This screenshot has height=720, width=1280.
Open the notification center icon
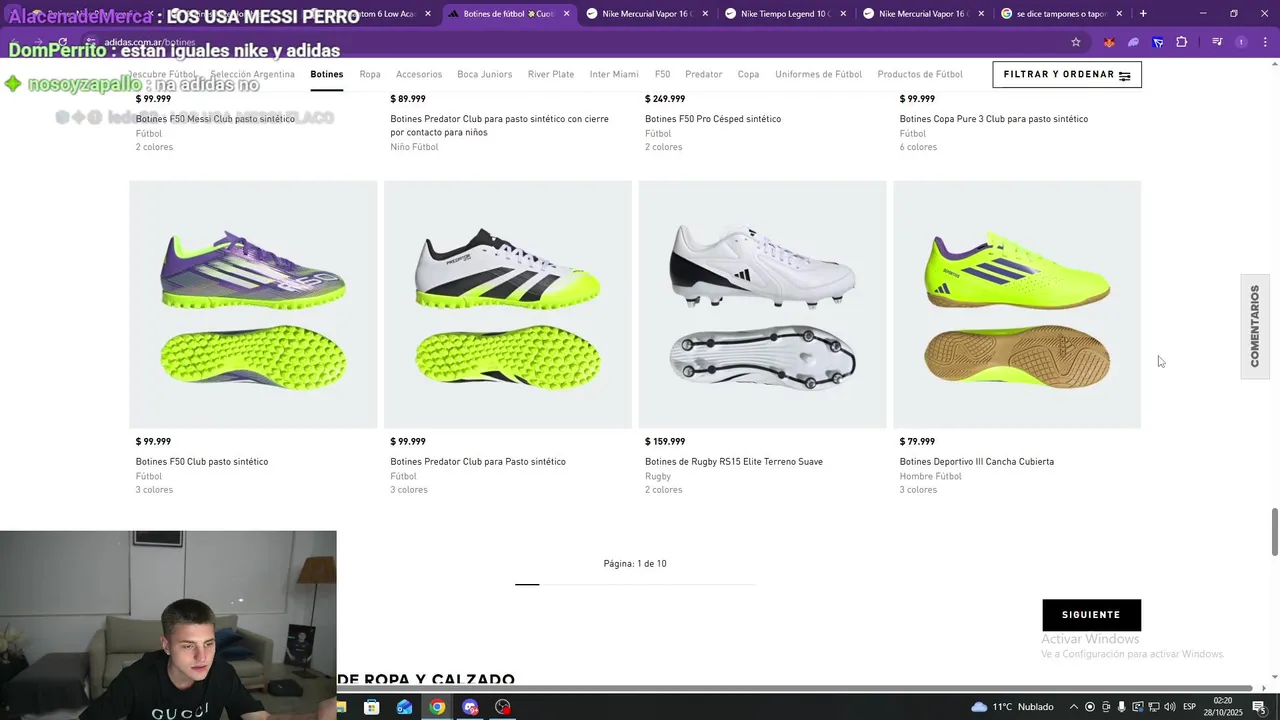point(1258,707)
